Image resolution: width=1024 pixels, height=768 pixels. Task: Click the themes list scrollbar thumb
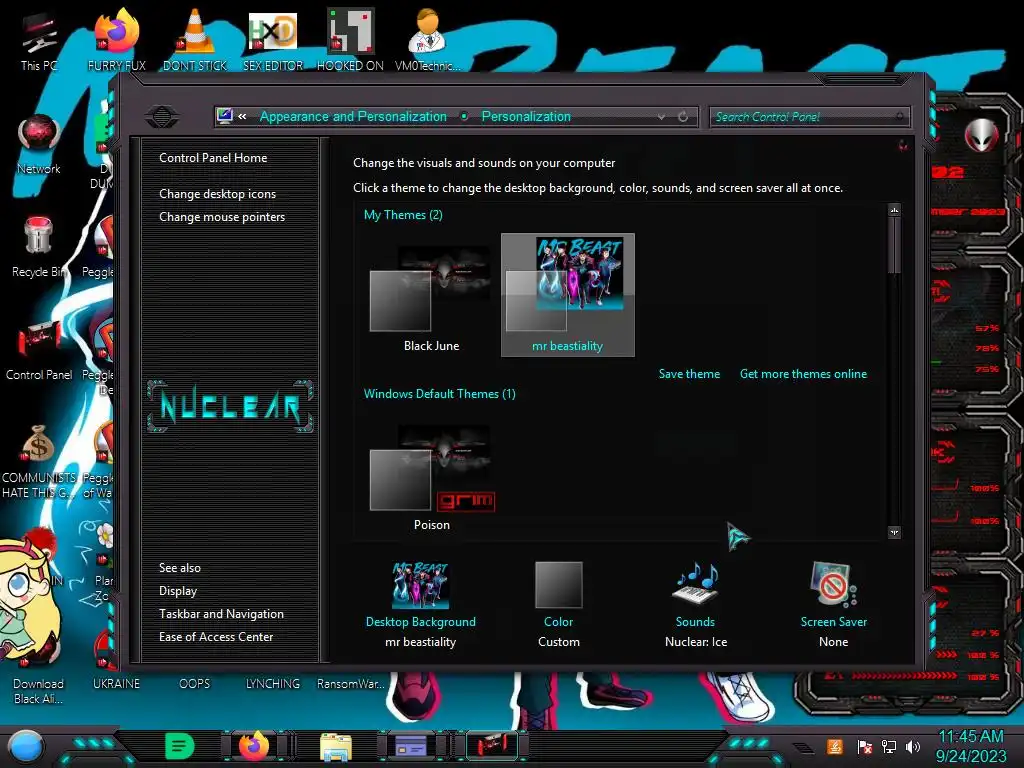pyautogui.click(x=894, y=246)
